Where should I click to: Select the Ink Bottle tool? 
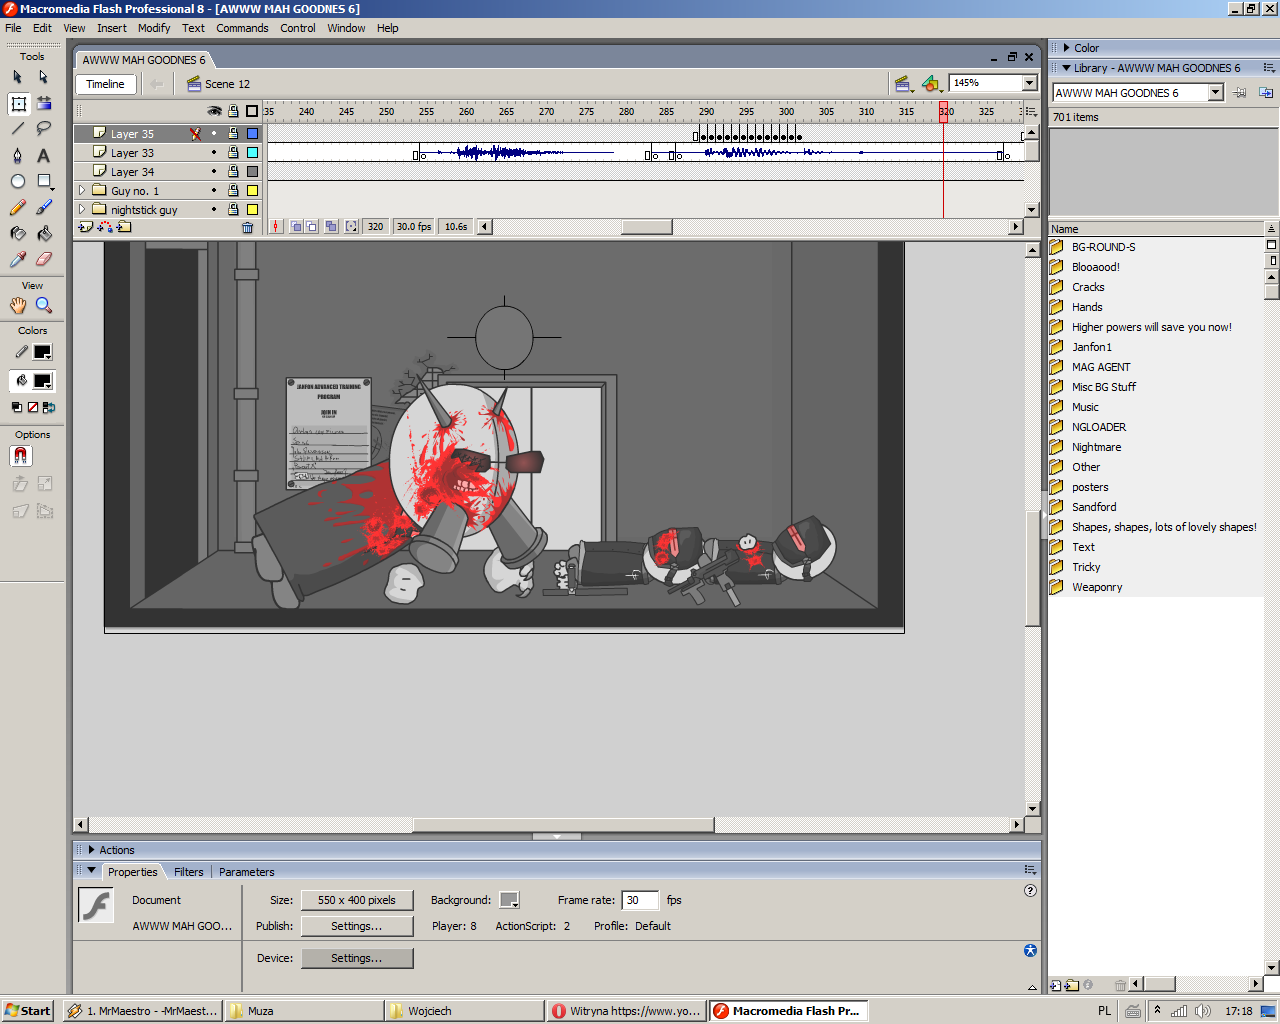coord(18,233)
